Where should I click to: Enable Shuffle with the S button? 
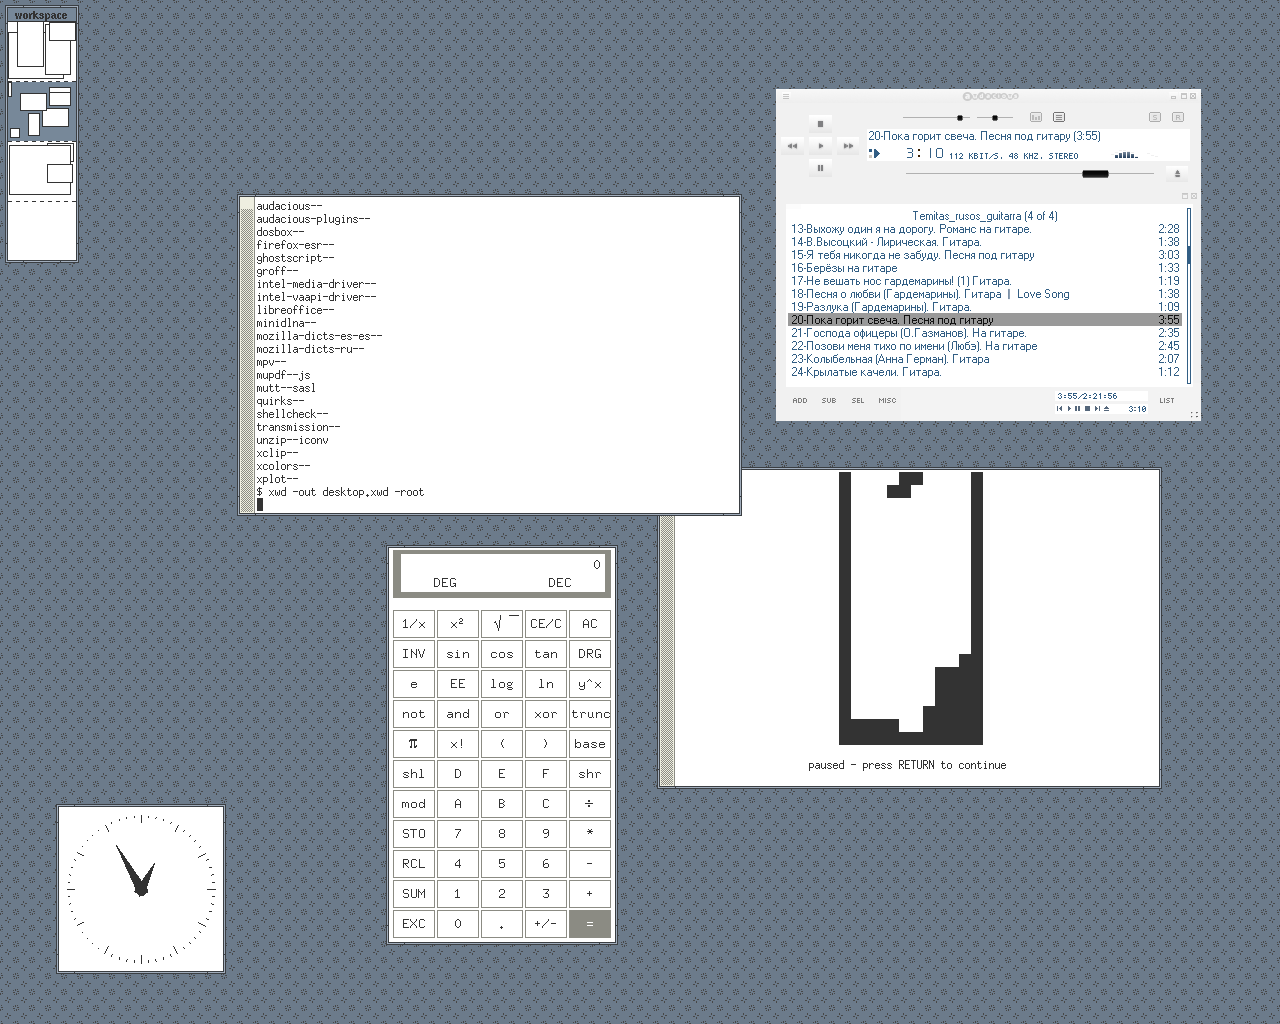(1155, 117)
